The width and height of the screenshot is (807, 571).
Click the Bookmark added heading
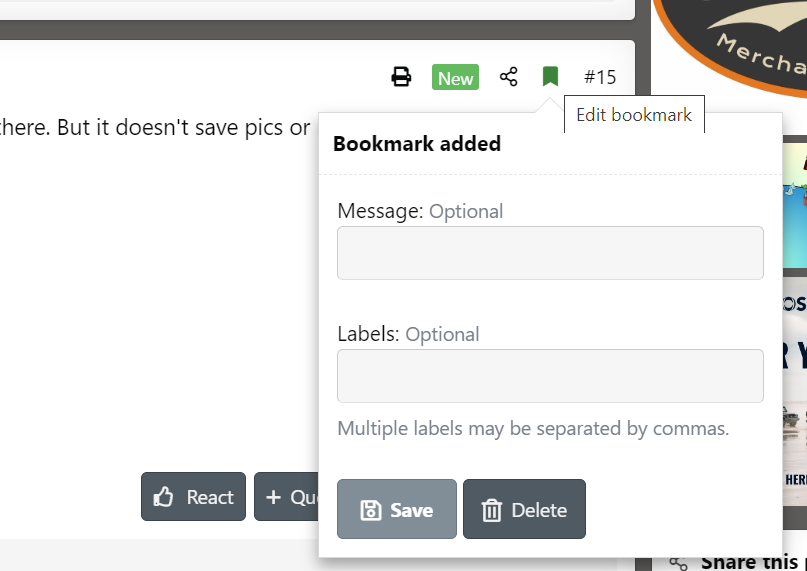[417, 144]
